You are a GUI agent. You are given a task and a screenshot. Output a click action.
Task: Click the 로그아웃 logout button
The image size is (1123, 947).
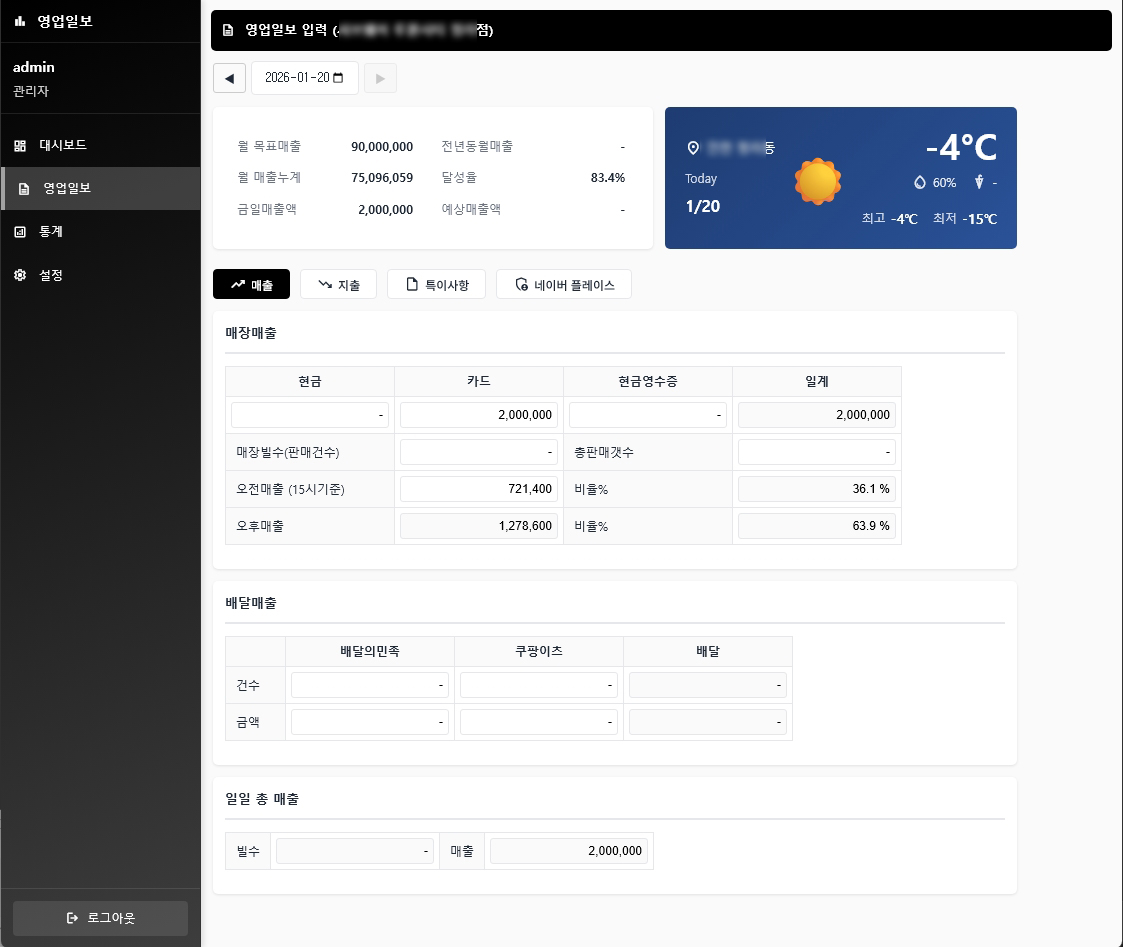(100, 918)
